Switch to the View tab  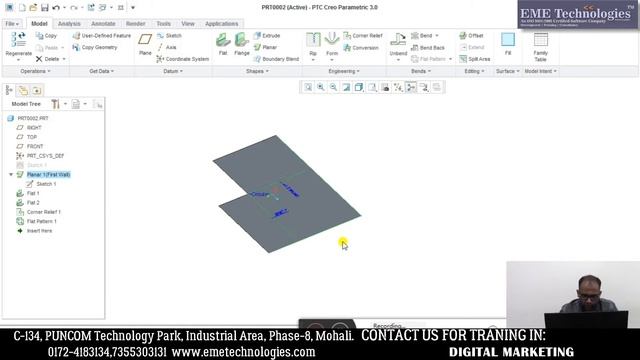(x=188, y=24)
